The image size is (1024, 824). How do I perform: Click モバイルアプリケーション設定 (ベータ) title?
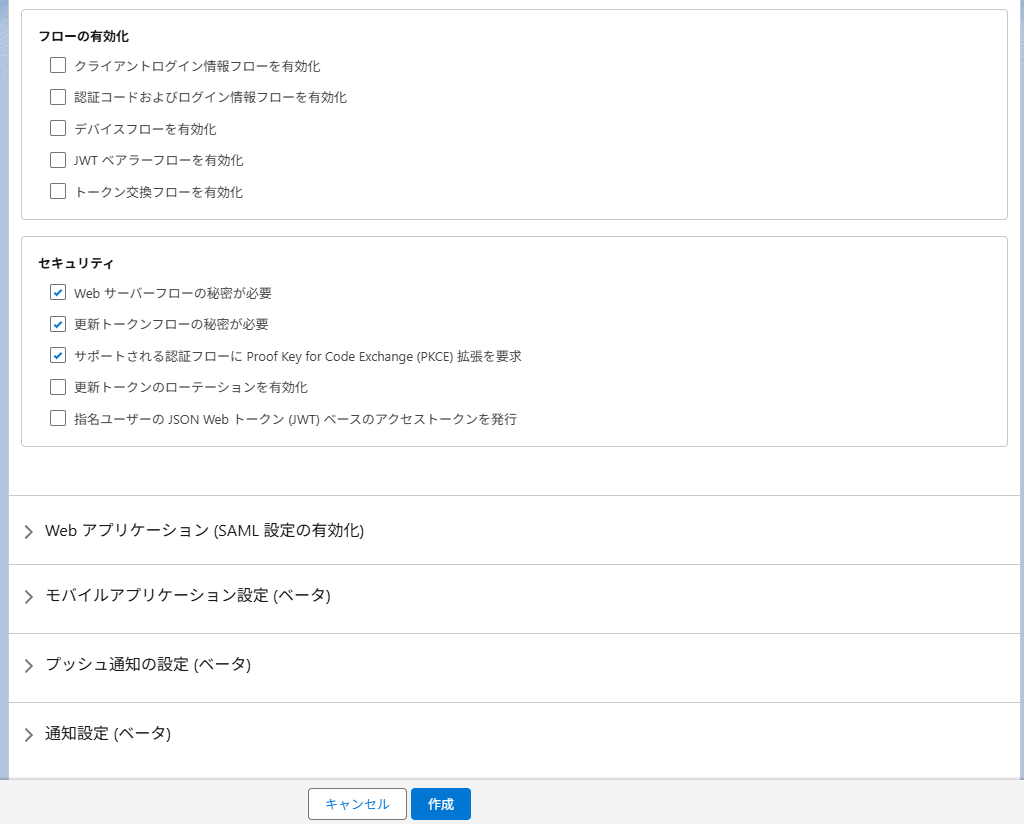pyautogui.click(x=188, y=595)
